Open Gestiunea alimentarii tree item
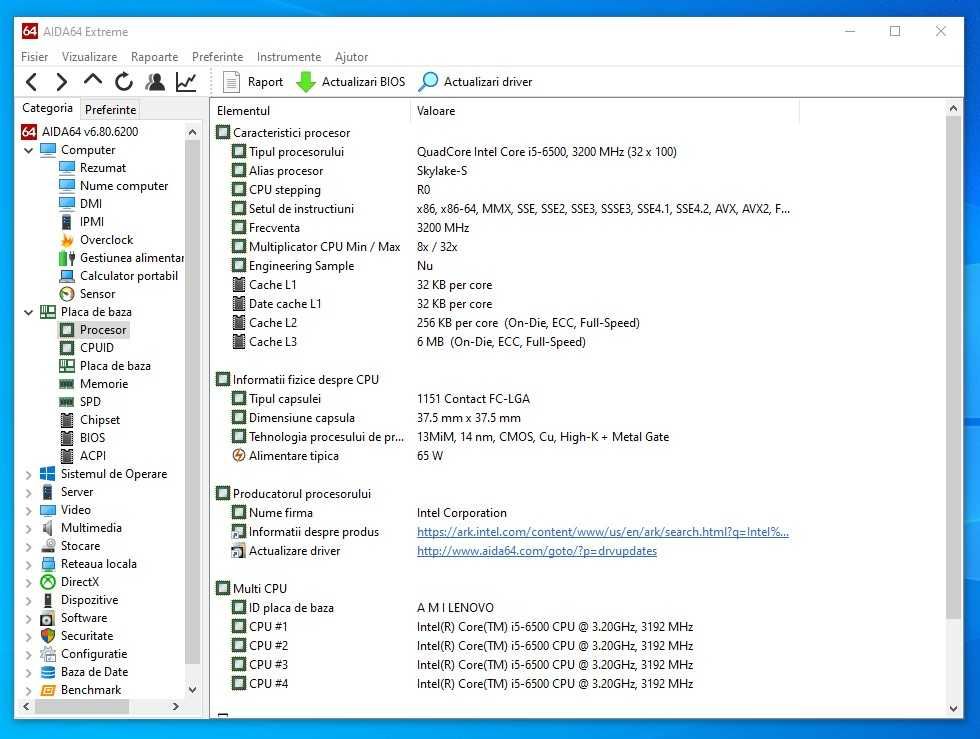 (131, 258)
